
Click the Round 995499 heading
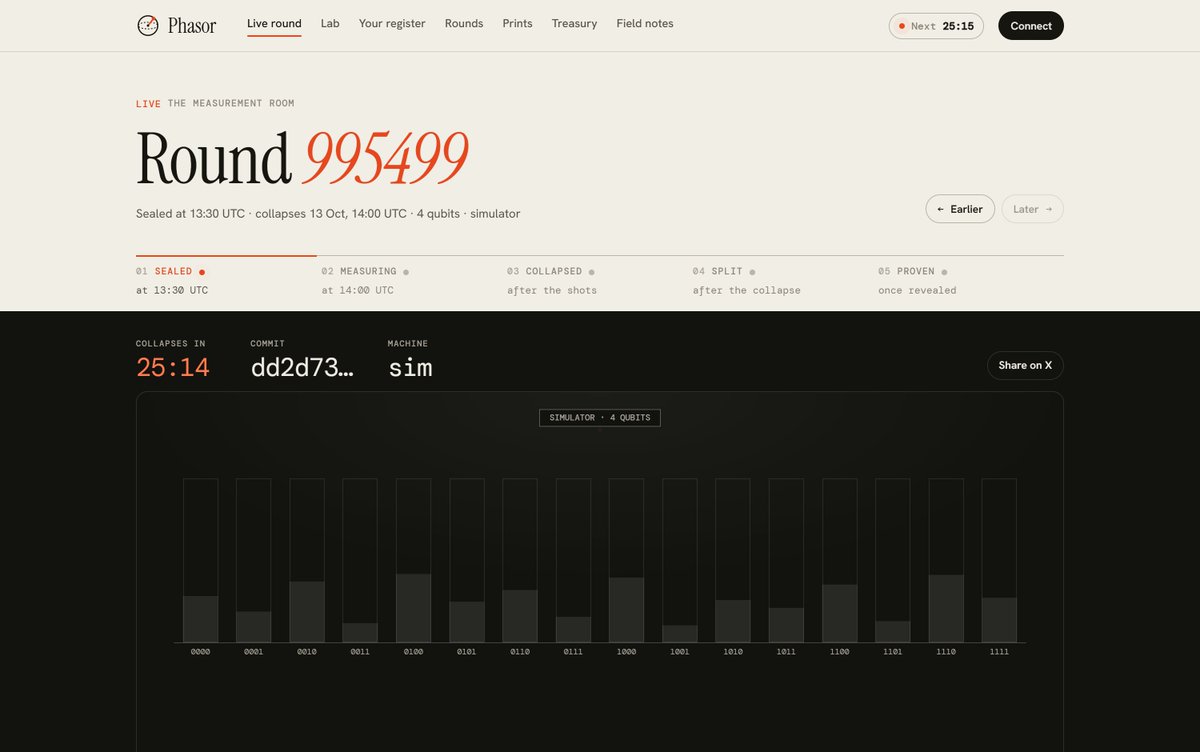coord(302,158)
